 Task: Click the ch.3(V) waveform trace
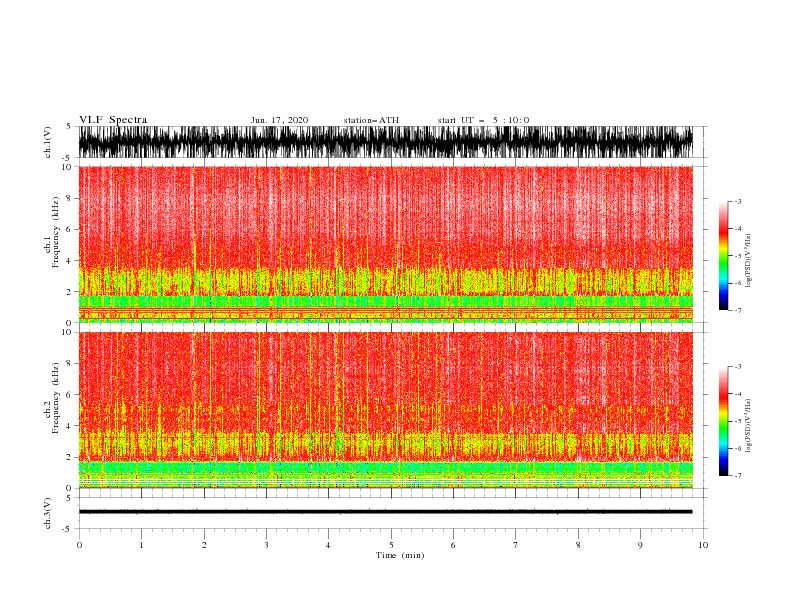385,512
